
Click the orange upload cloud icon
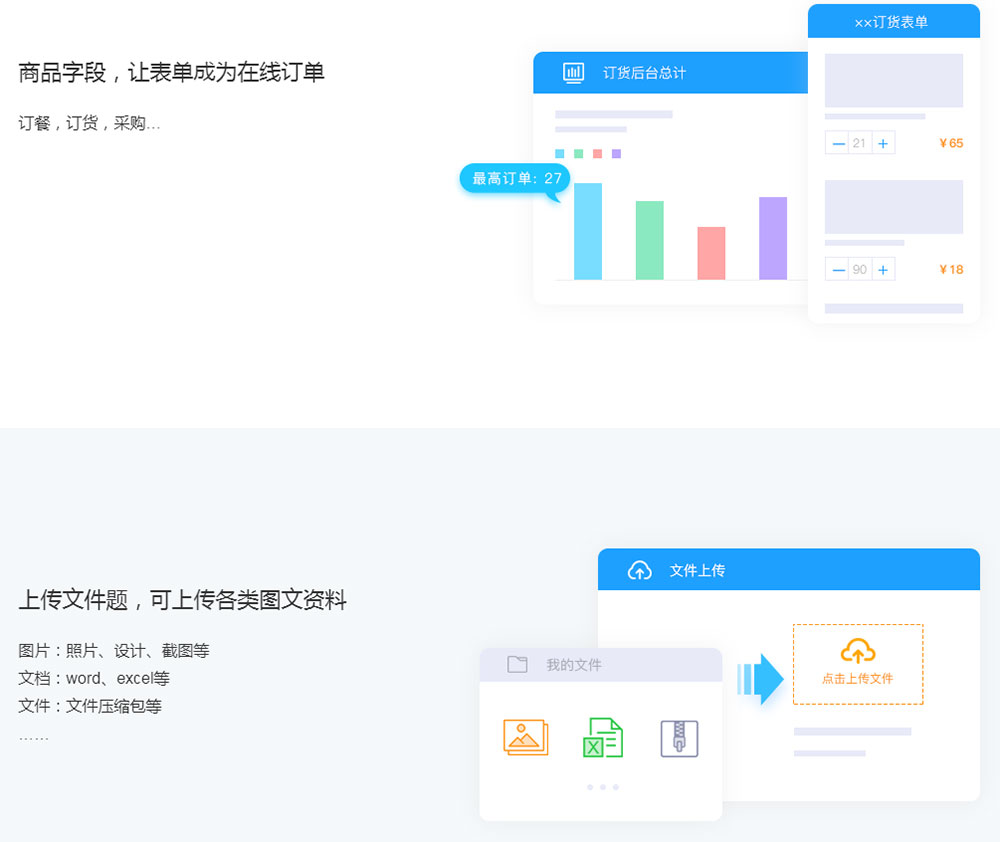coord(857,651)
